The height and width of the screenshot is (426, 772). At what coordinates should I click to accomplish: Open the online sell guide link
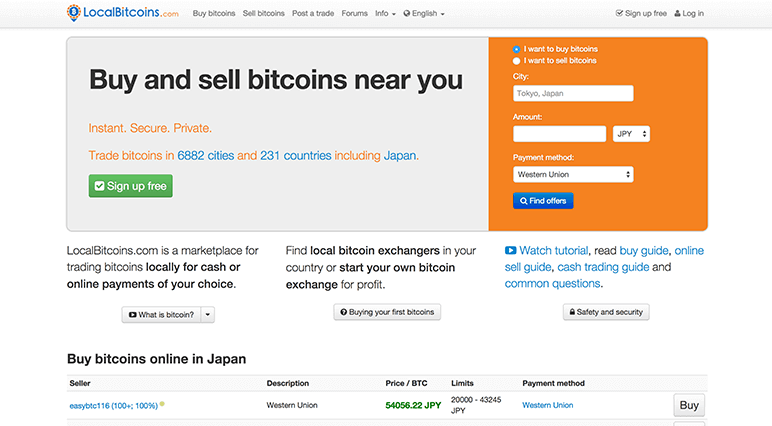[604, 259]
